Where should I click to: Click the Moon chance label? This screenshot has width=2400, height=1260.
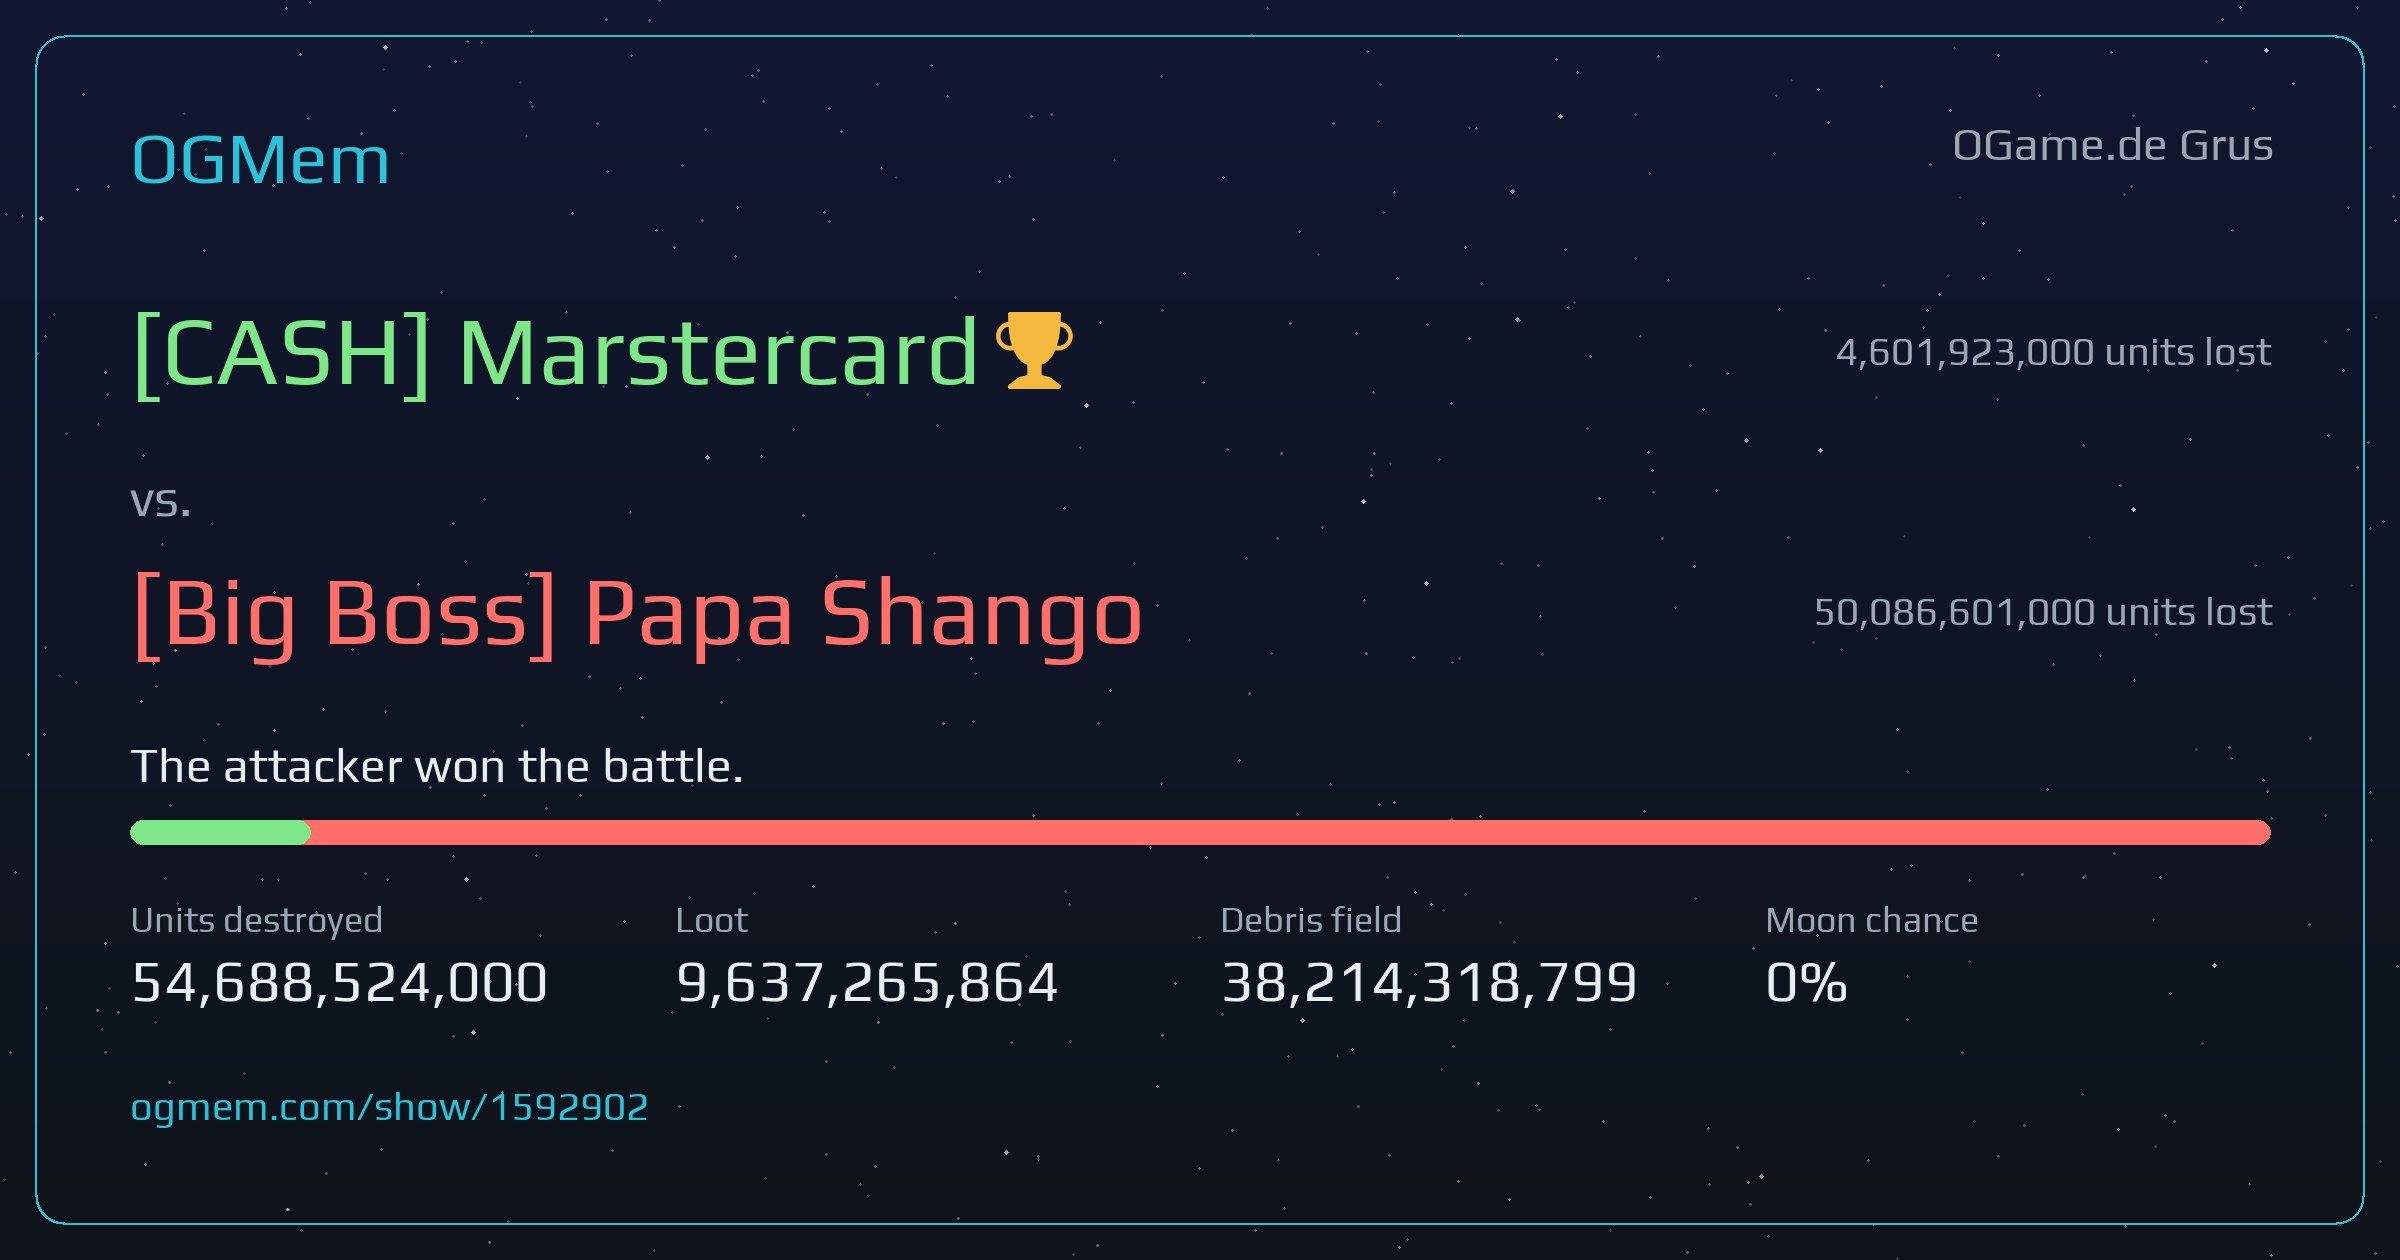tap(1872, 920)
